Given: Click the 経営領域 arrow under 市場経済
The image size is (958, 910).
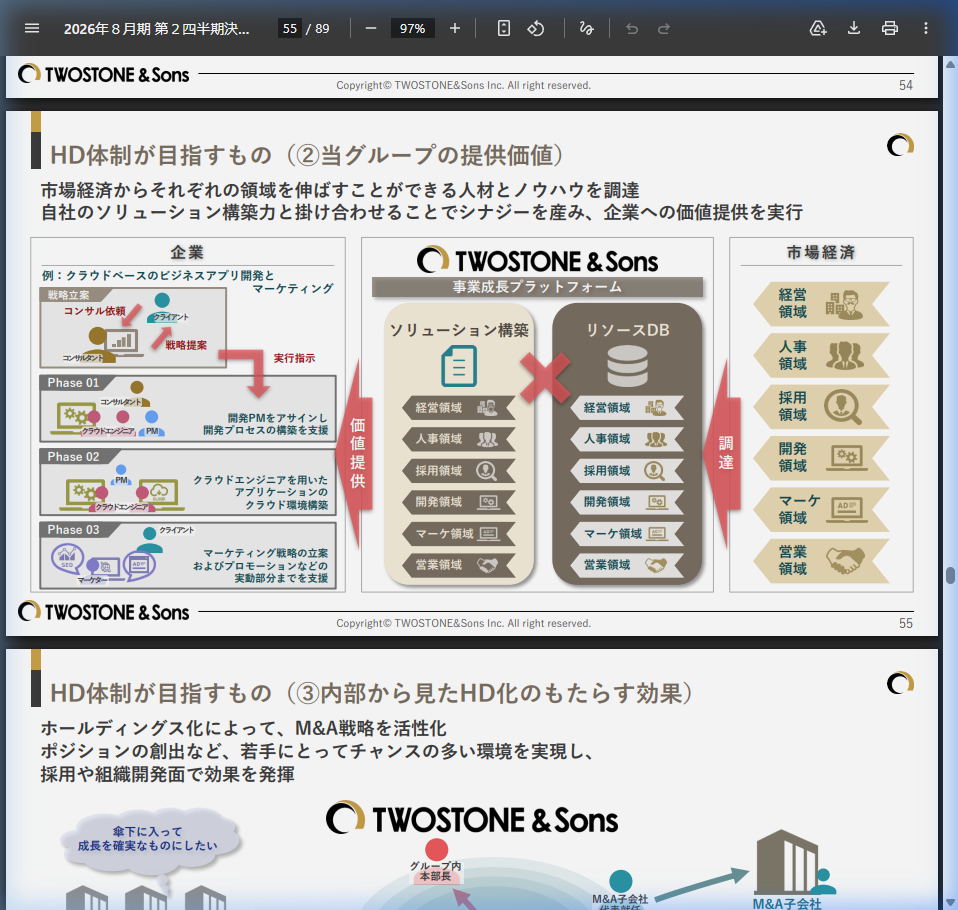Looking at the screenshot, I should click(x=819, y=304).
